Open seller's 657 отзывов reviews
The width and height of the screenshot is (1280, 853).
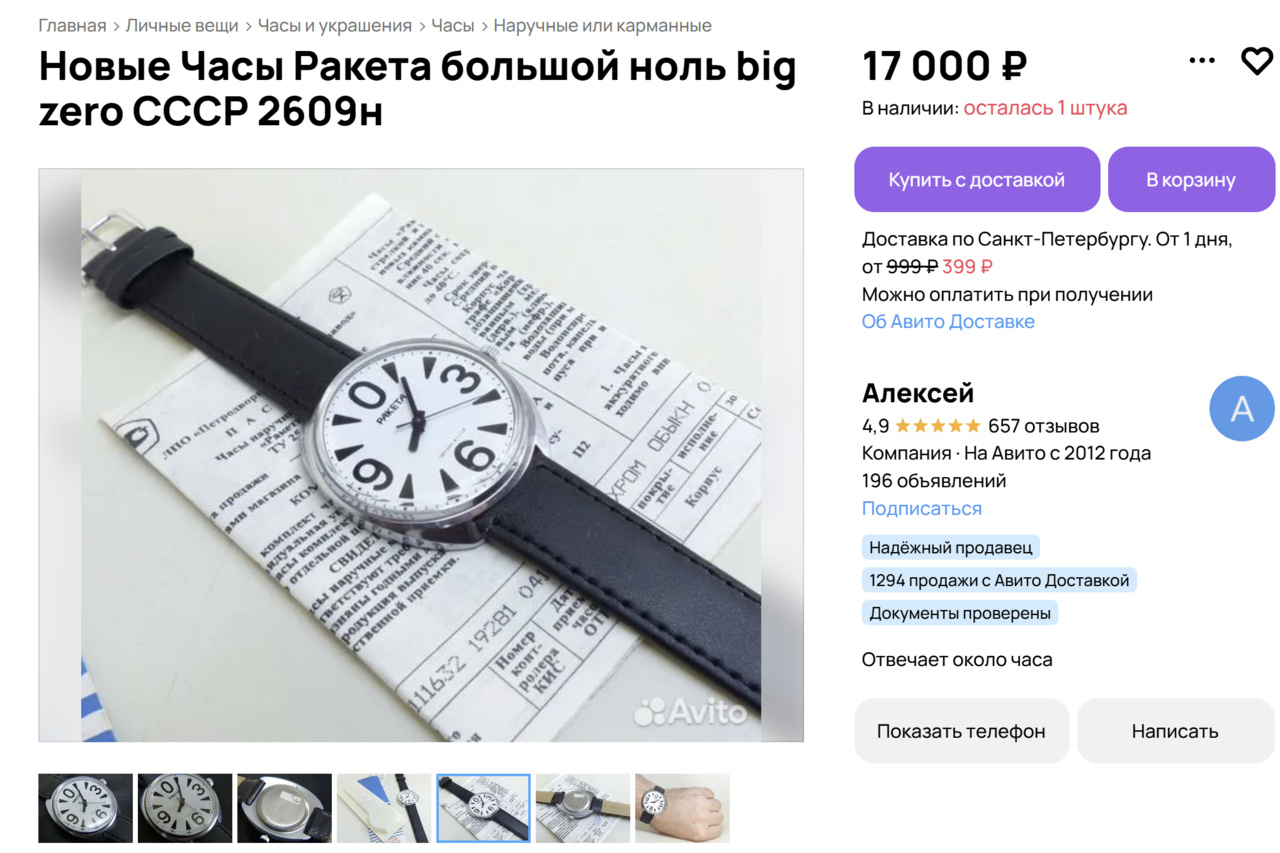point(1044,426)
